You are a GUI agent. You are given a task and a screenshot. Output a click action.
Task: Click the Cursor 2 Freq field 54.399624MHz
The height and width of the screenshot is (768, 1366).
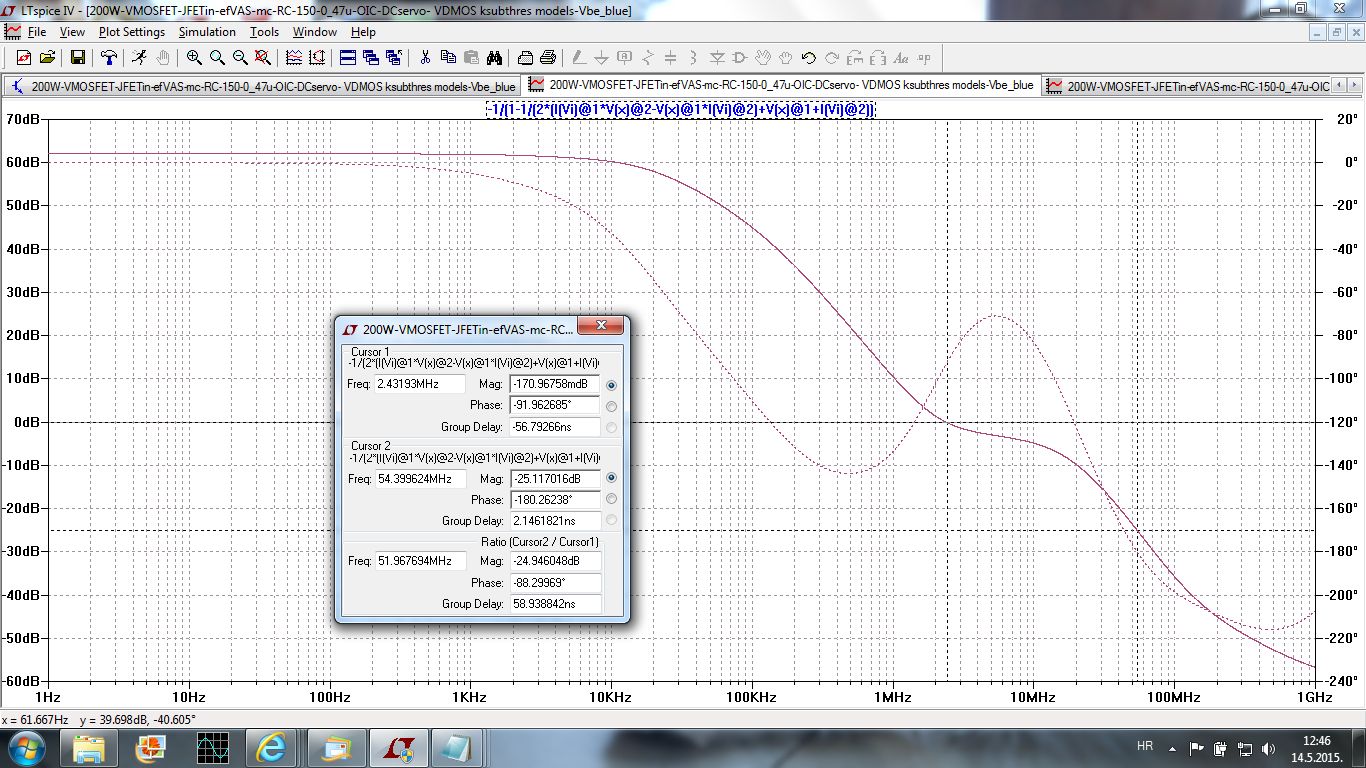[420, 479]
